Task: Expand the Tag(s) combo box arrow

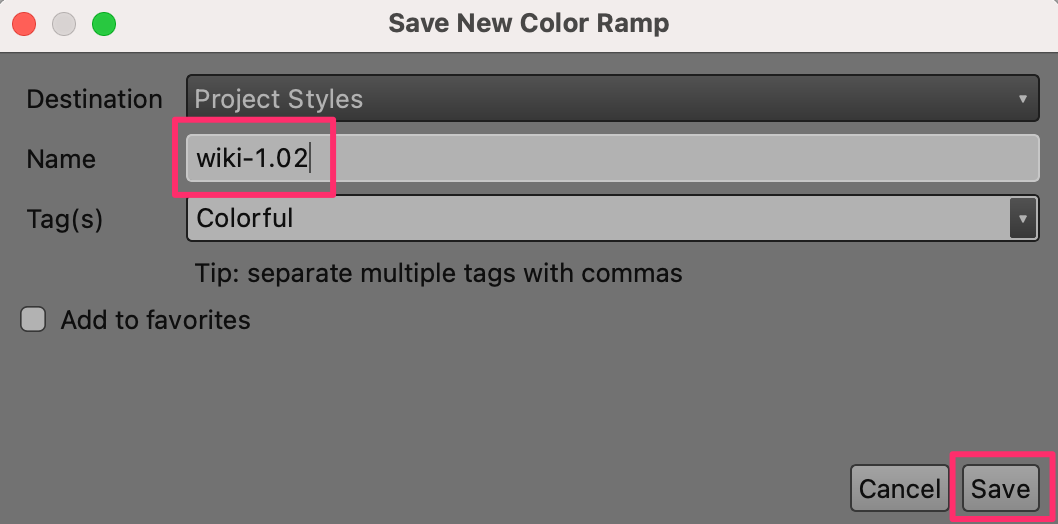Action: point(1022,217)
